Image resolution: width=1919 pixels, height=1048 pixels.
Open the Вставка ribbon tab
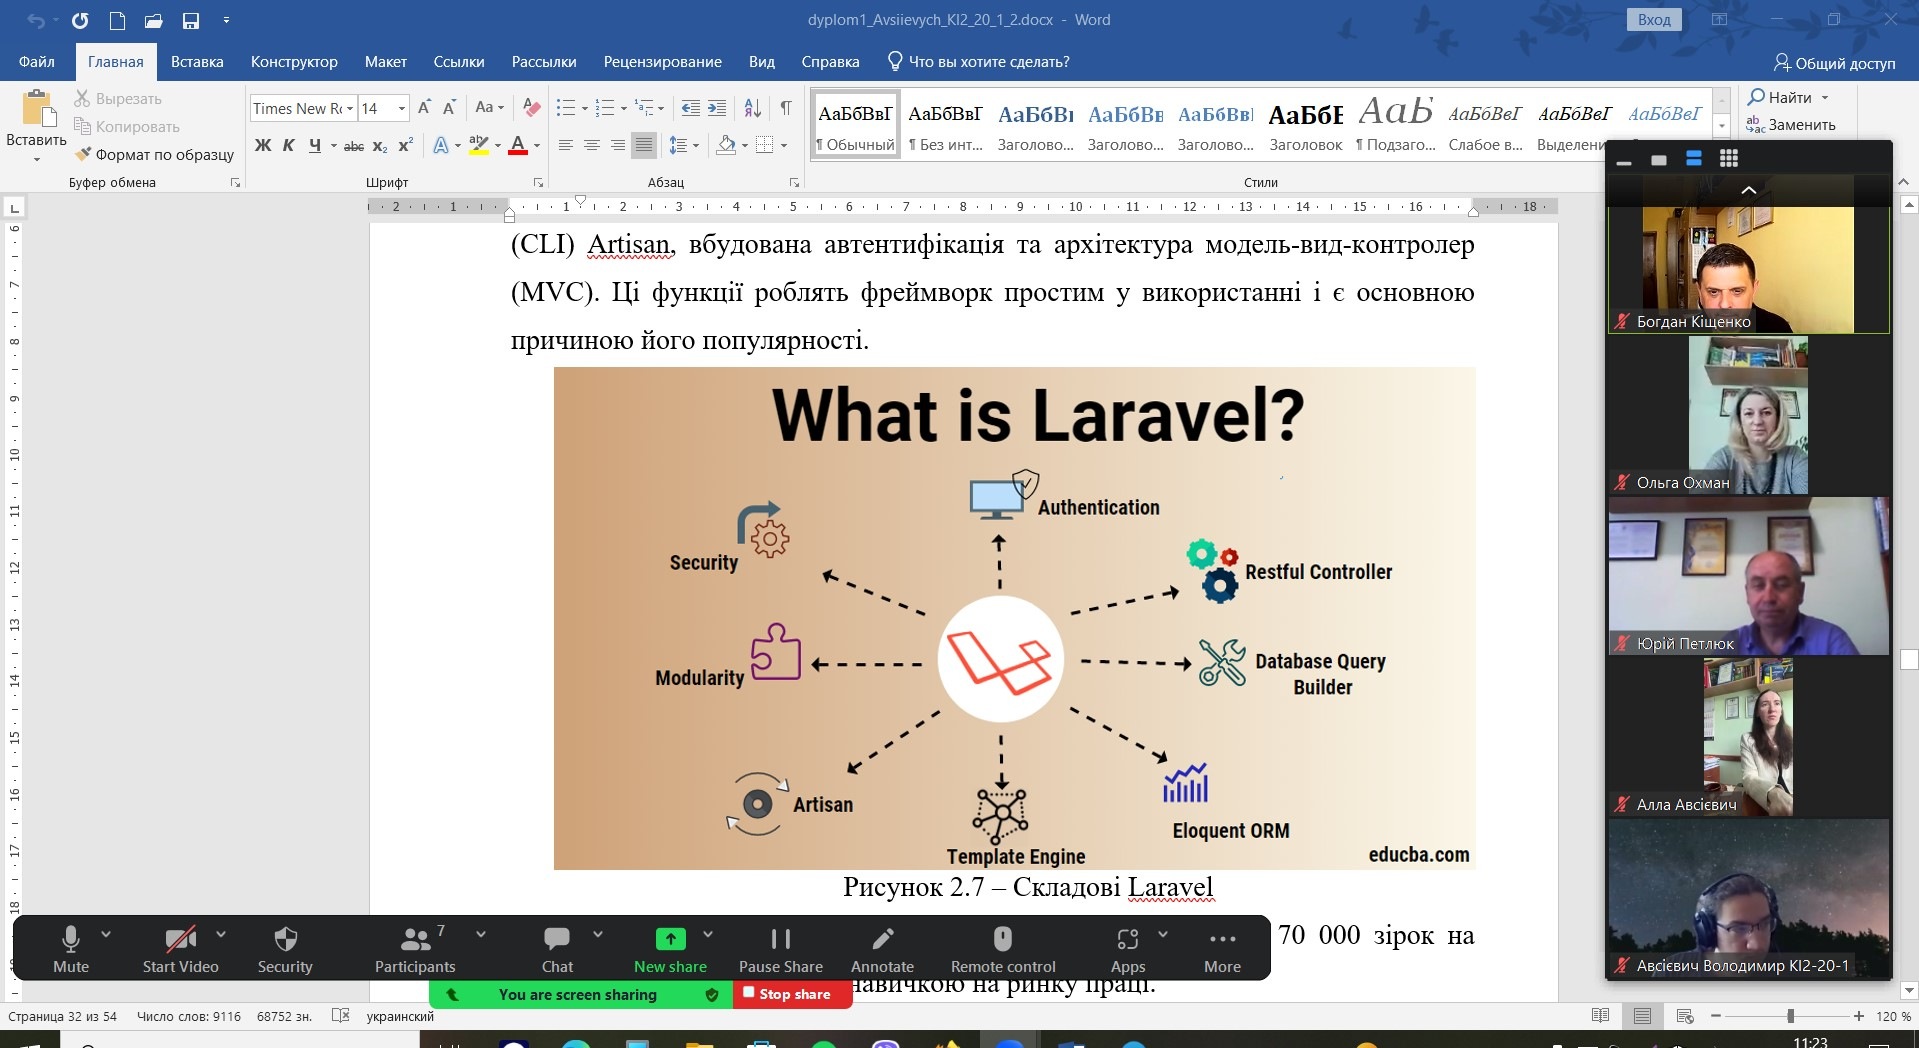[x=197, y=62]
